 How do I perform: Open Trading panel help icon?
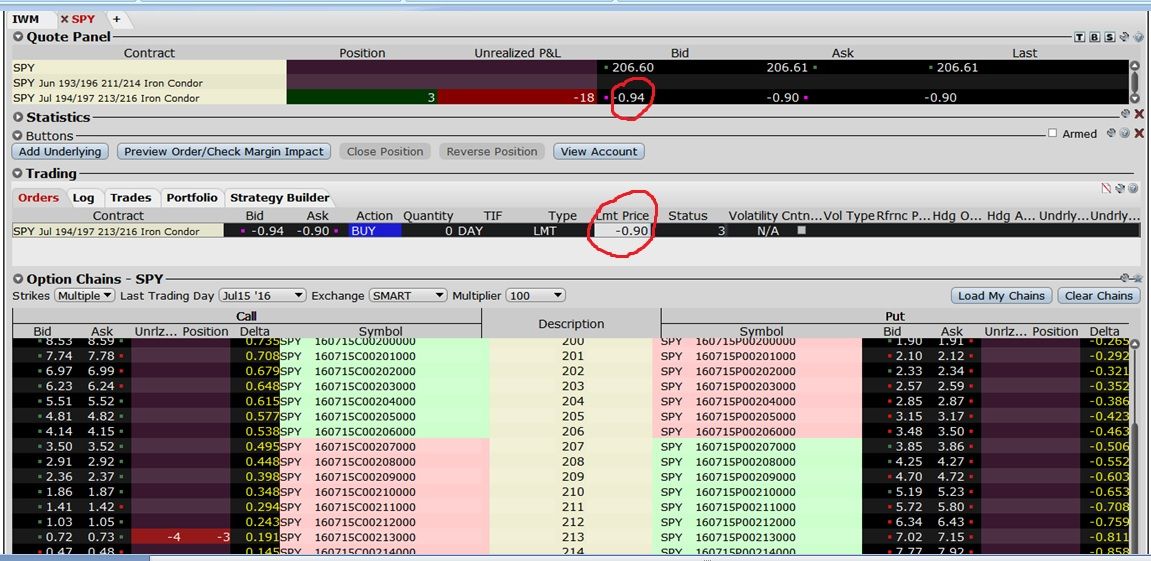pos(1133,188)
